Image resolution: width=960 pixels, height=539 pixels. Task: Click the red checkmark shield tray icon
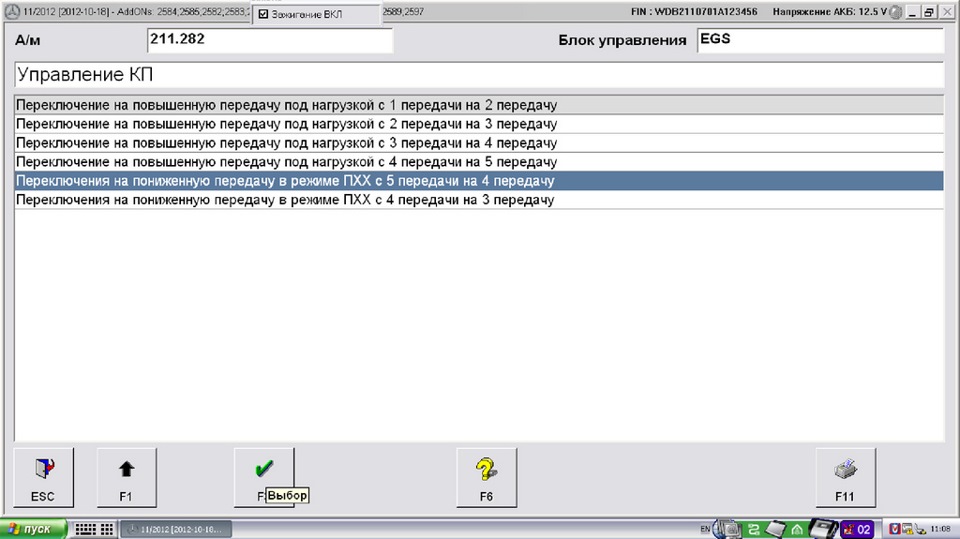point(894,529)
